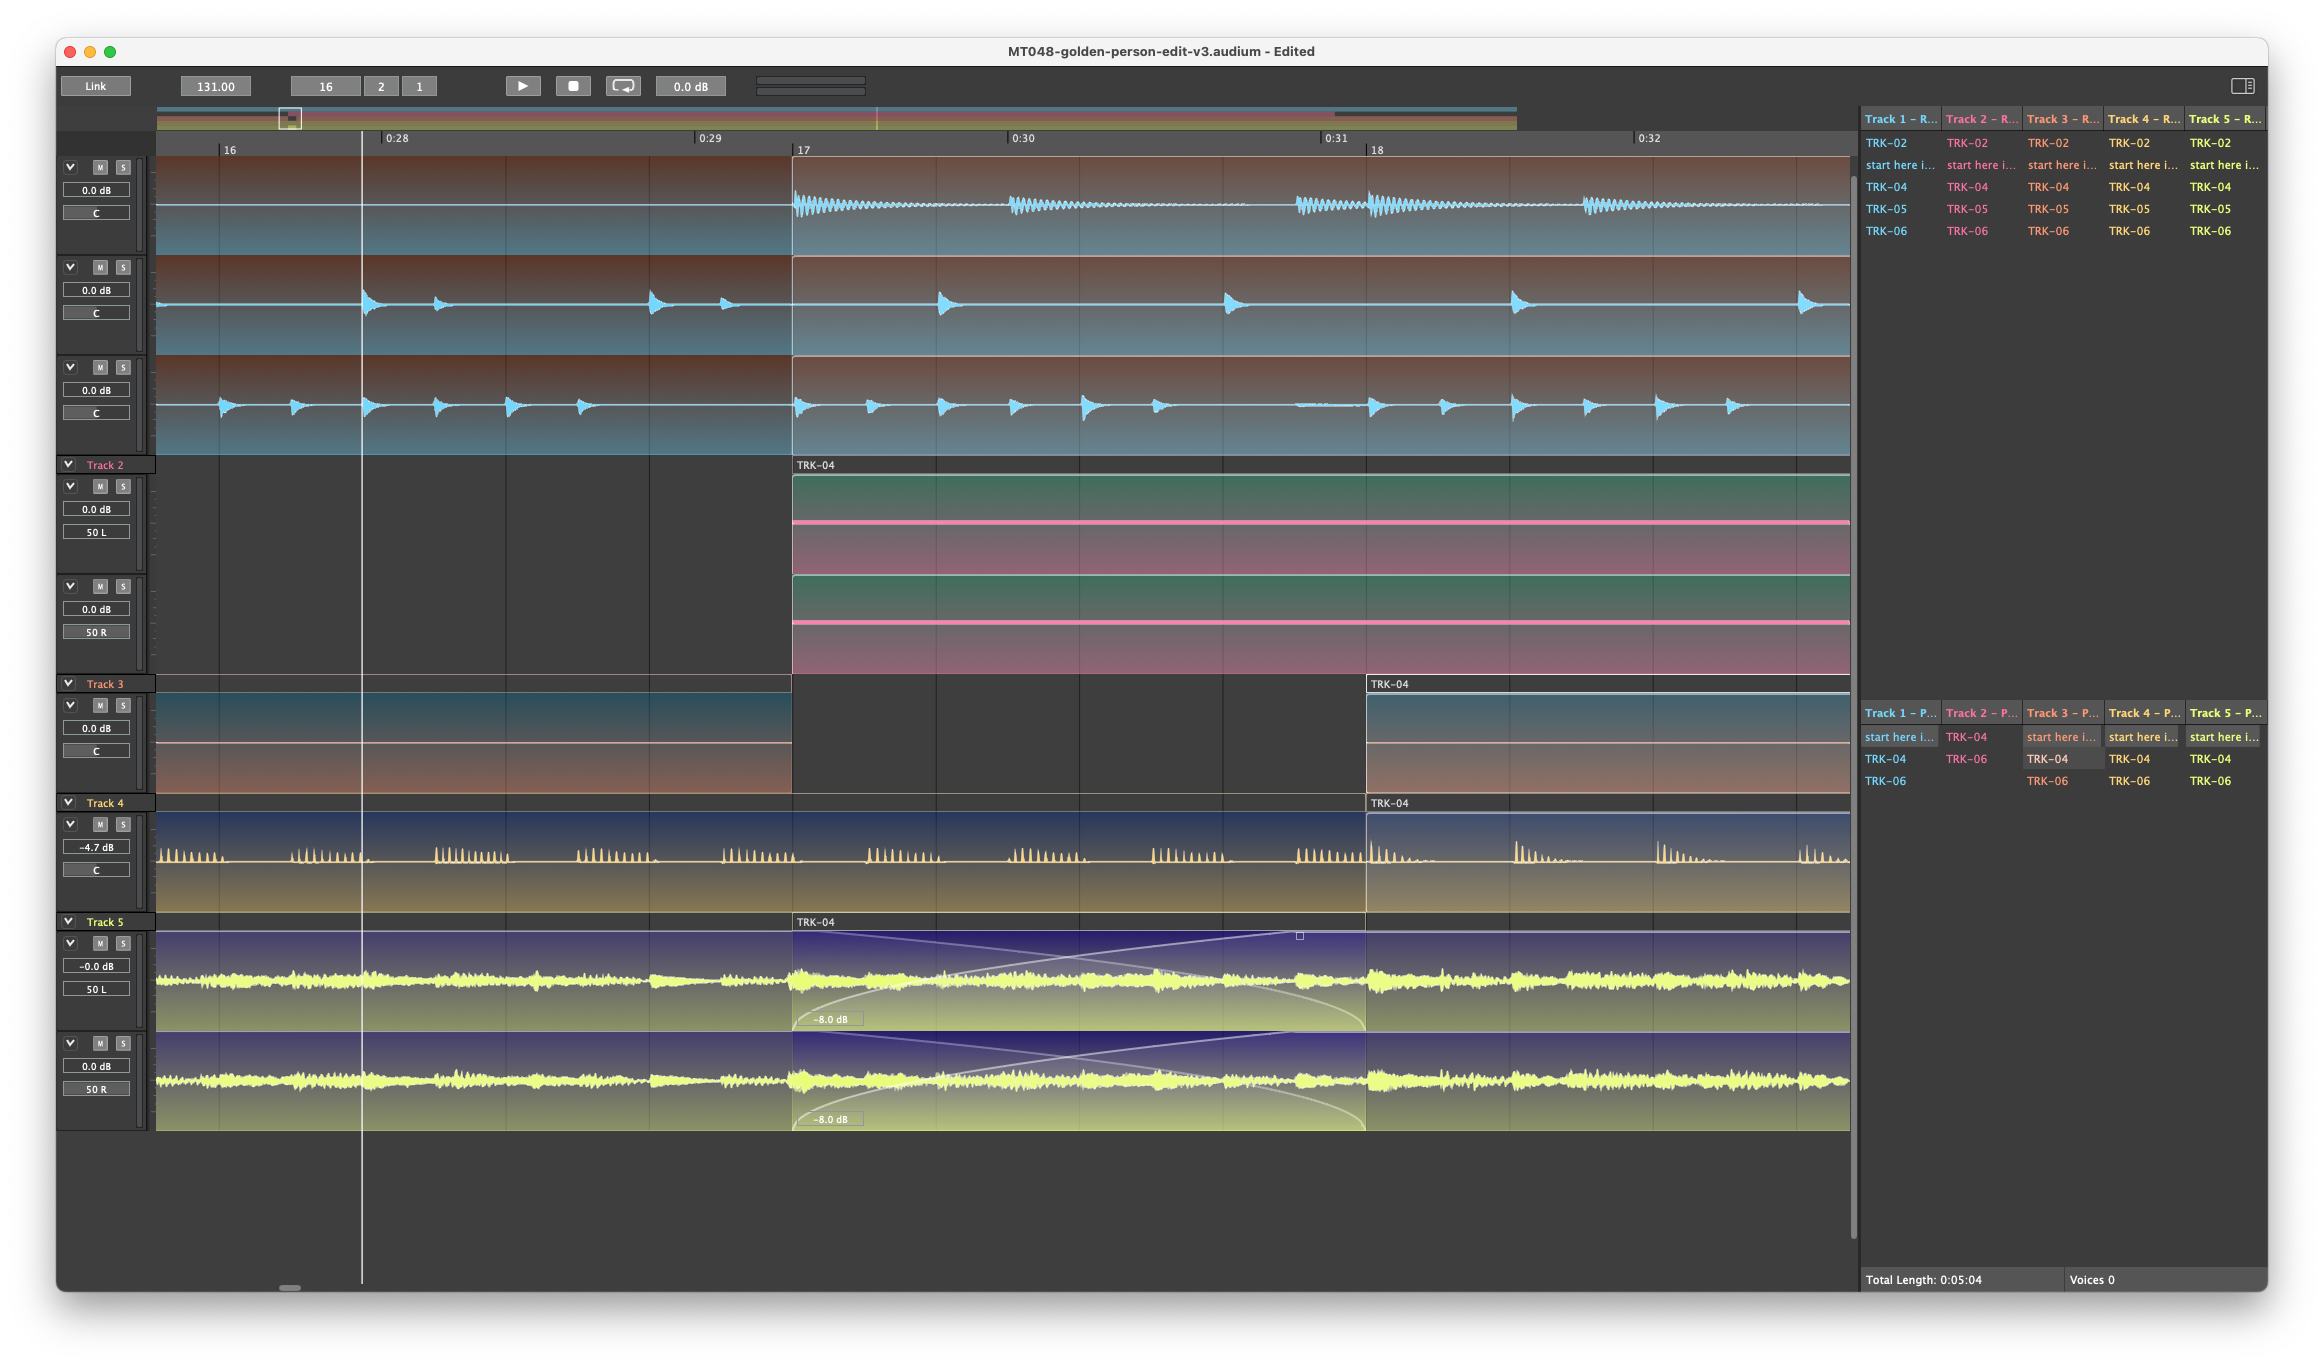The image size is (2324, 1366).
Task: Mute the Track 3 channel
Action: point(100,706)
